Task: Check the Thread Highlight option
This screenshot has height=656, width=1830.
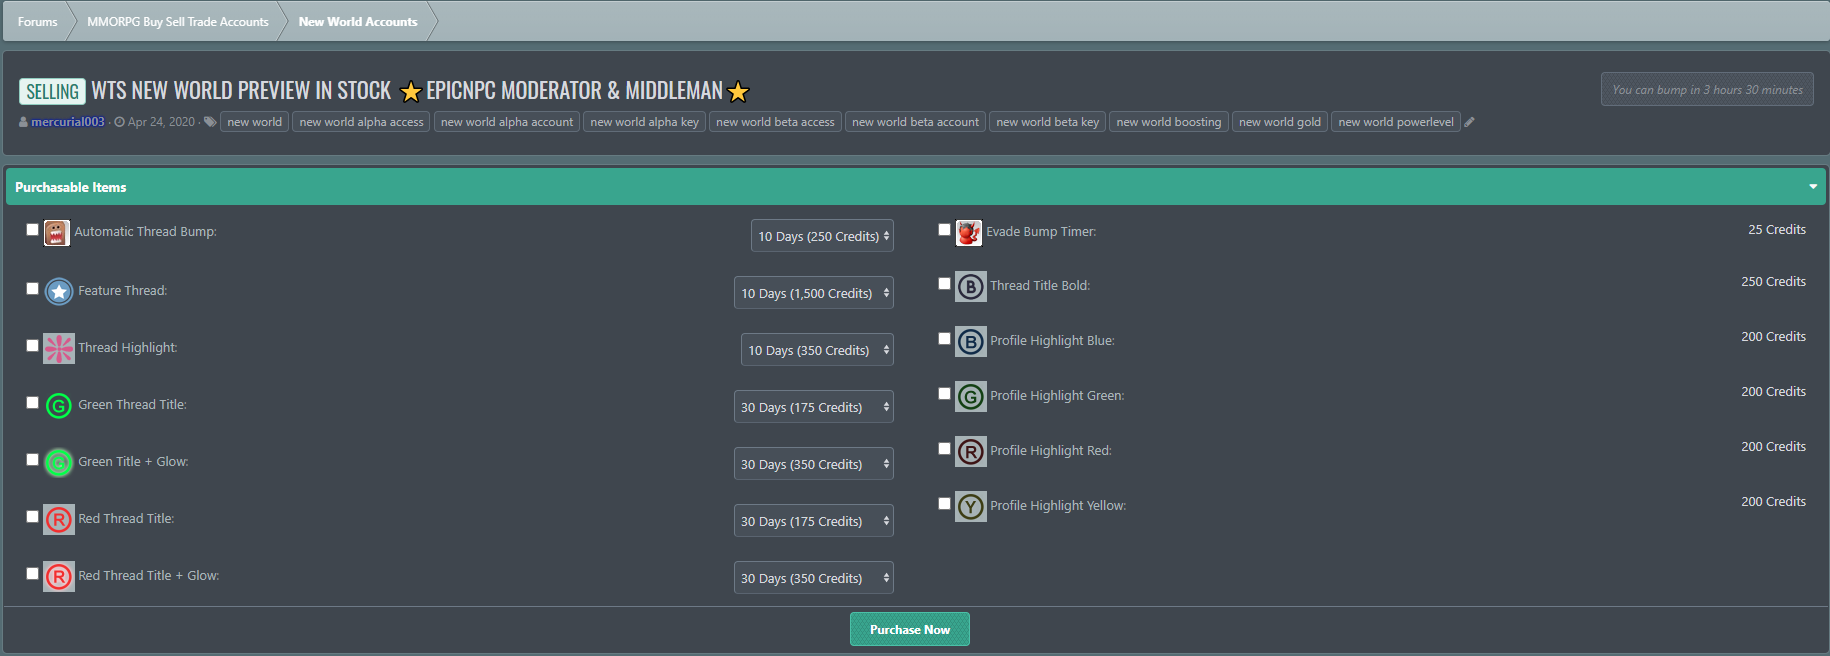Action: [x=33, y=346]
